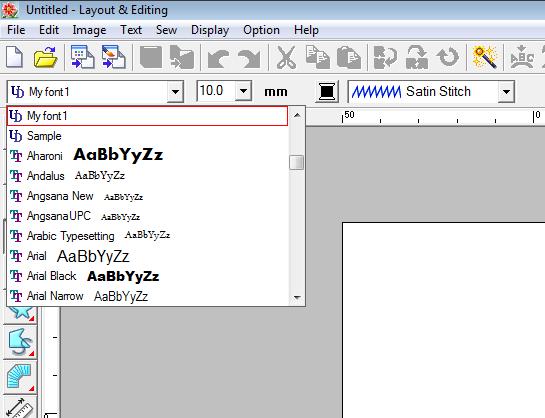The image size is (545, 418).
Task: Open a file with the folder icon
Action: 45,57
